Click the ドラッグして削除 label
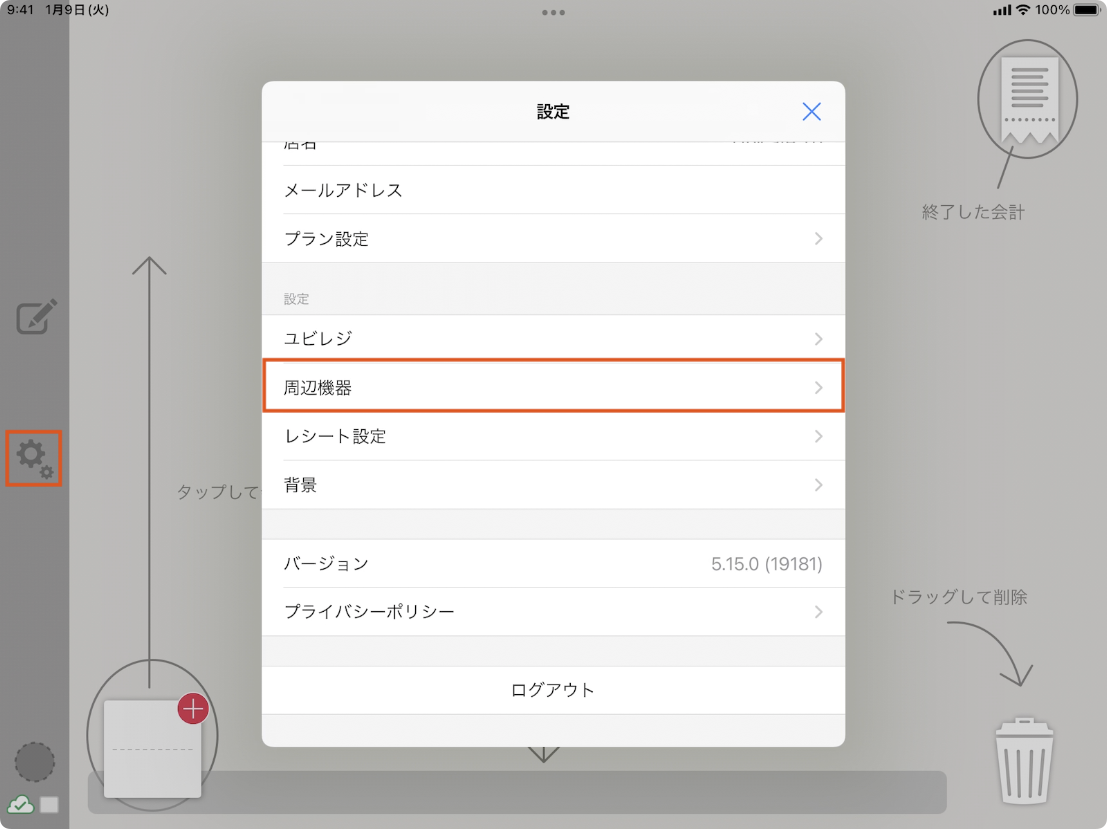Screen dimensions: 1107x829 pyautogui.click(x=958, y=597)
